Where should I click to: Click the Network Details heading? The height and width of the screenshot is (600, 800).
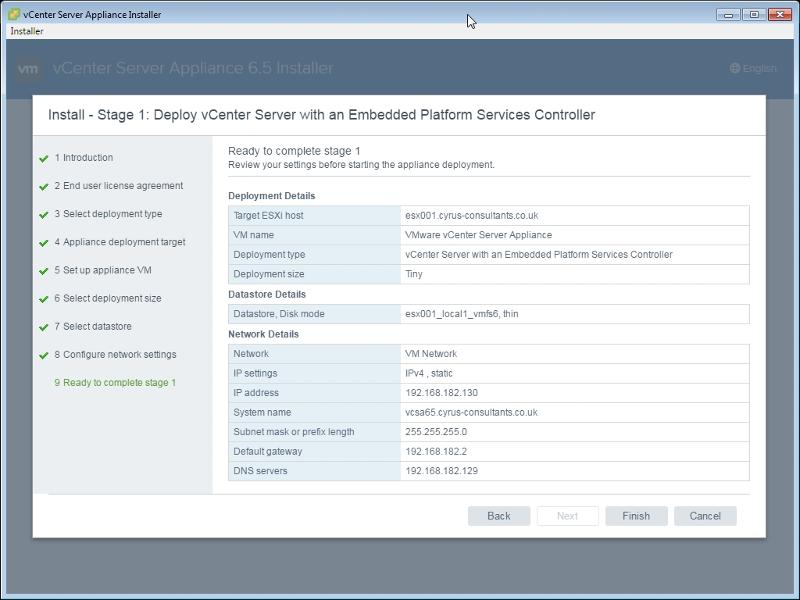[263, 334]
